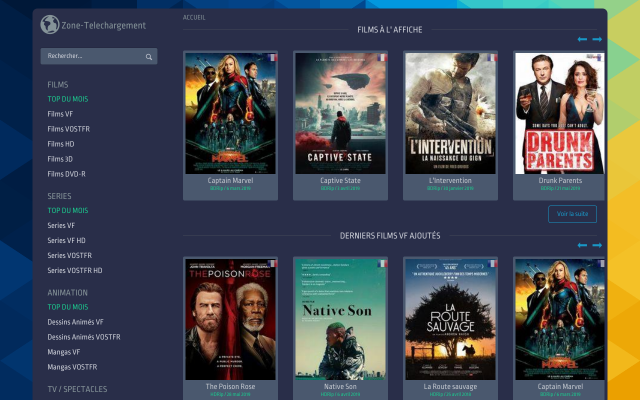This screenshot has height=400, width=640.
Task: Open Films 3D category
Action: pyautogui.click(x=60, y=159)
